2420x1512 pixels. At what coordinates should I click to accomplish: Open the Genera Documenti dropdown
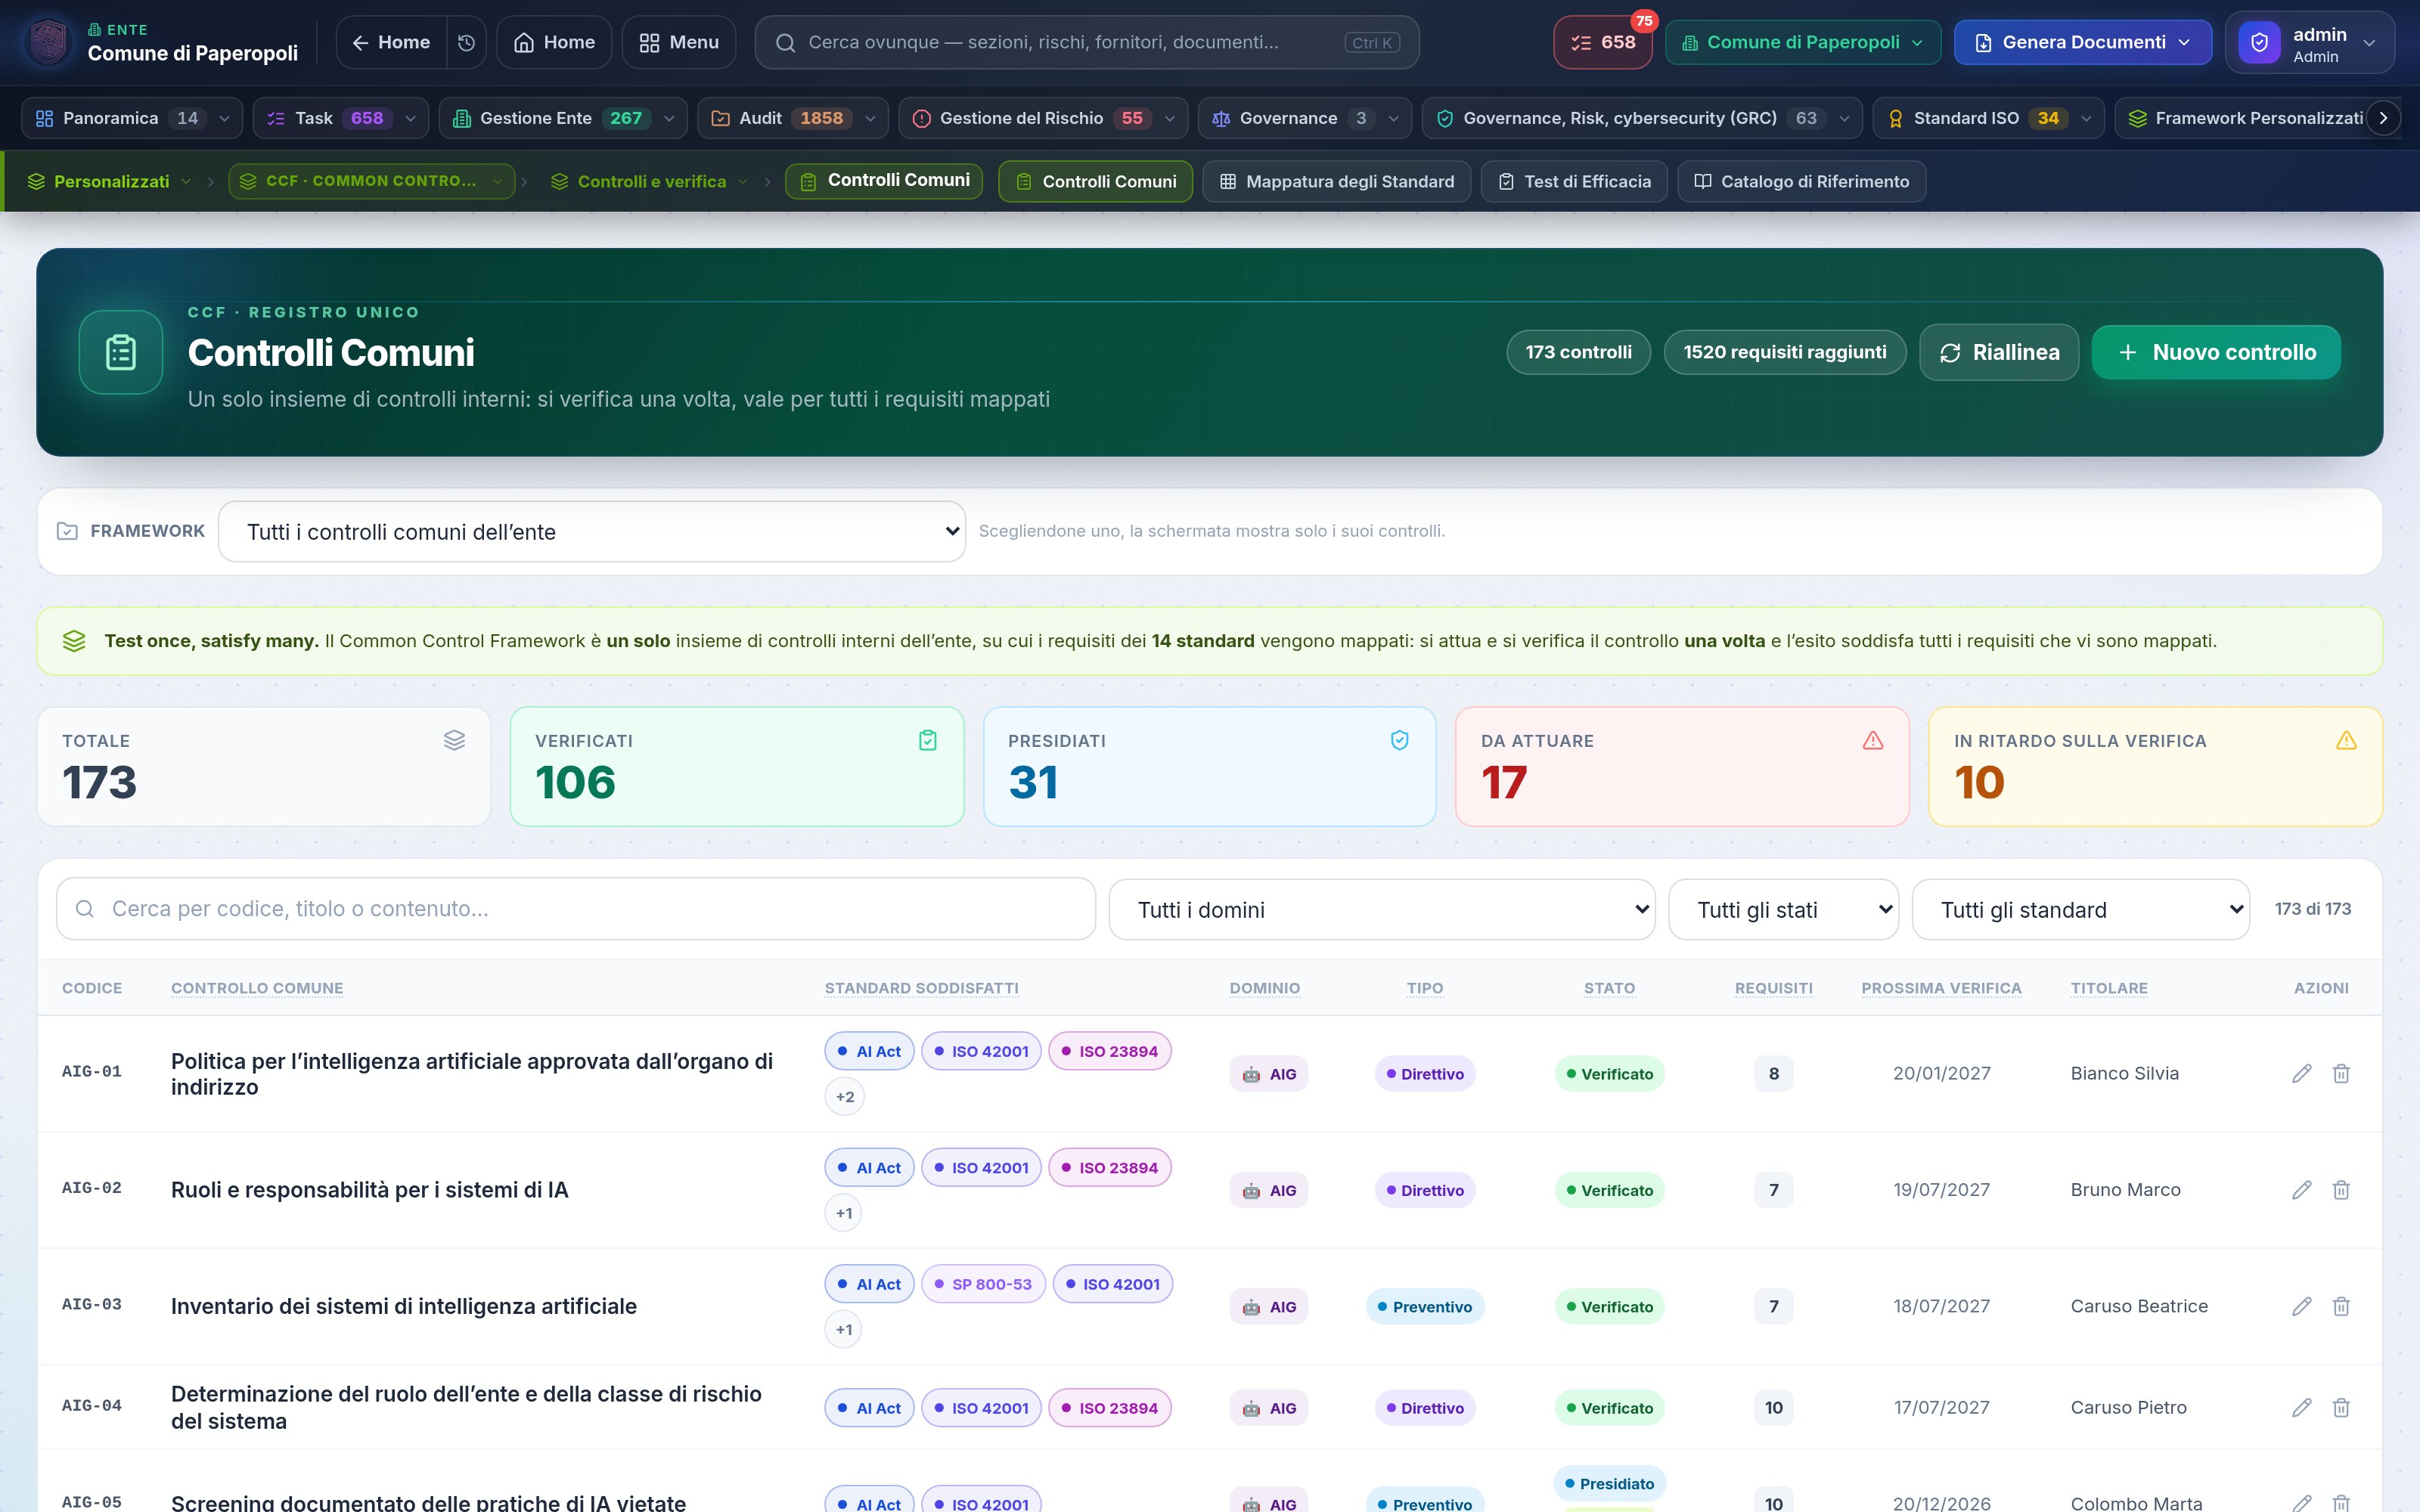[x=2083, y=43]
